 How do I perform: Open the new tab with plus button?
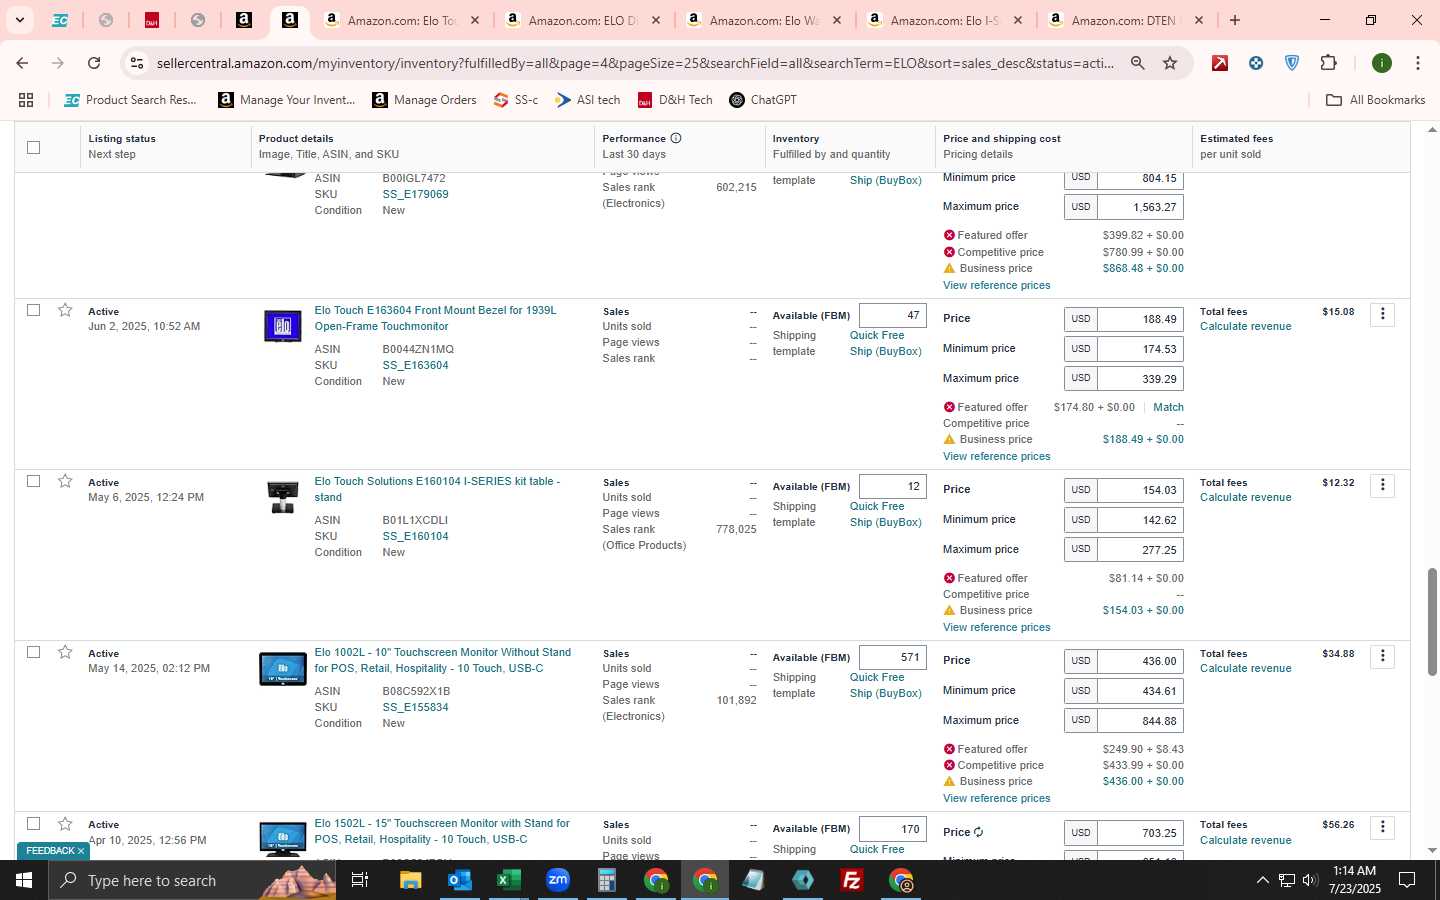pyautogui.click(x=1235, y=20)
